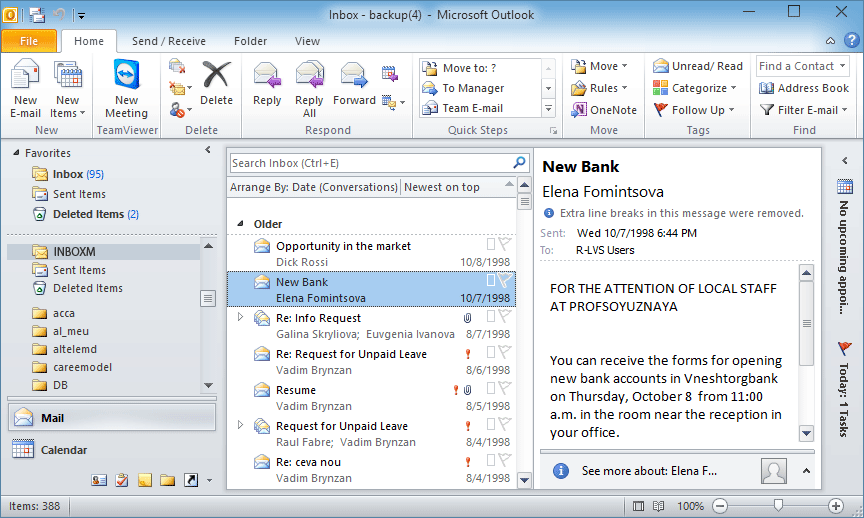Start a New TeamViewer Meeting
Screen dimensions: 864x518
(126, 89)
